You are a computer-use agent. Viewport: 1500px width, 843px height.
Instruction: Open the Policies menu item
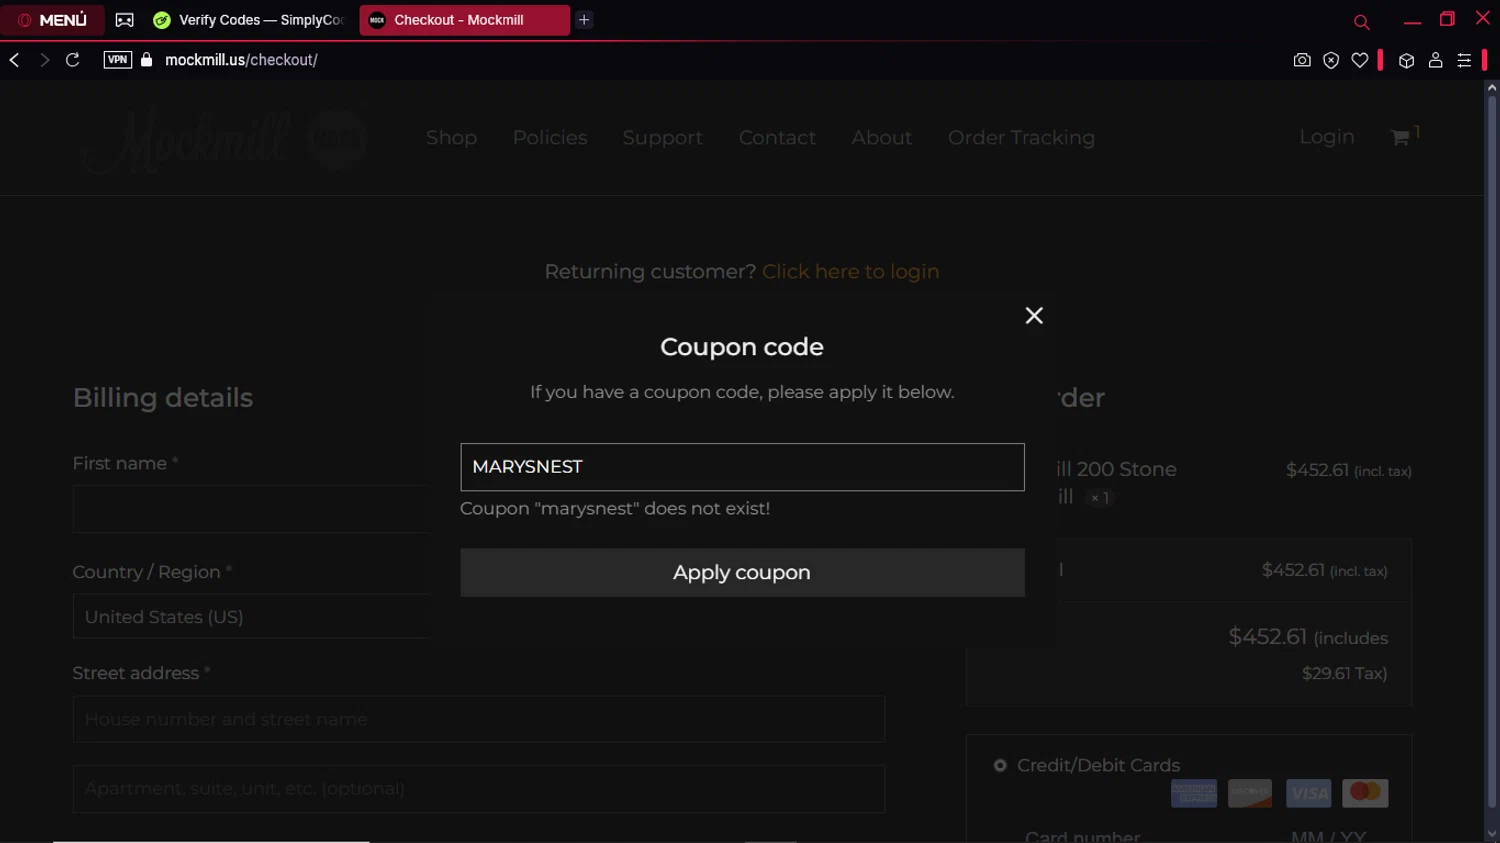(x=550, y=138)
